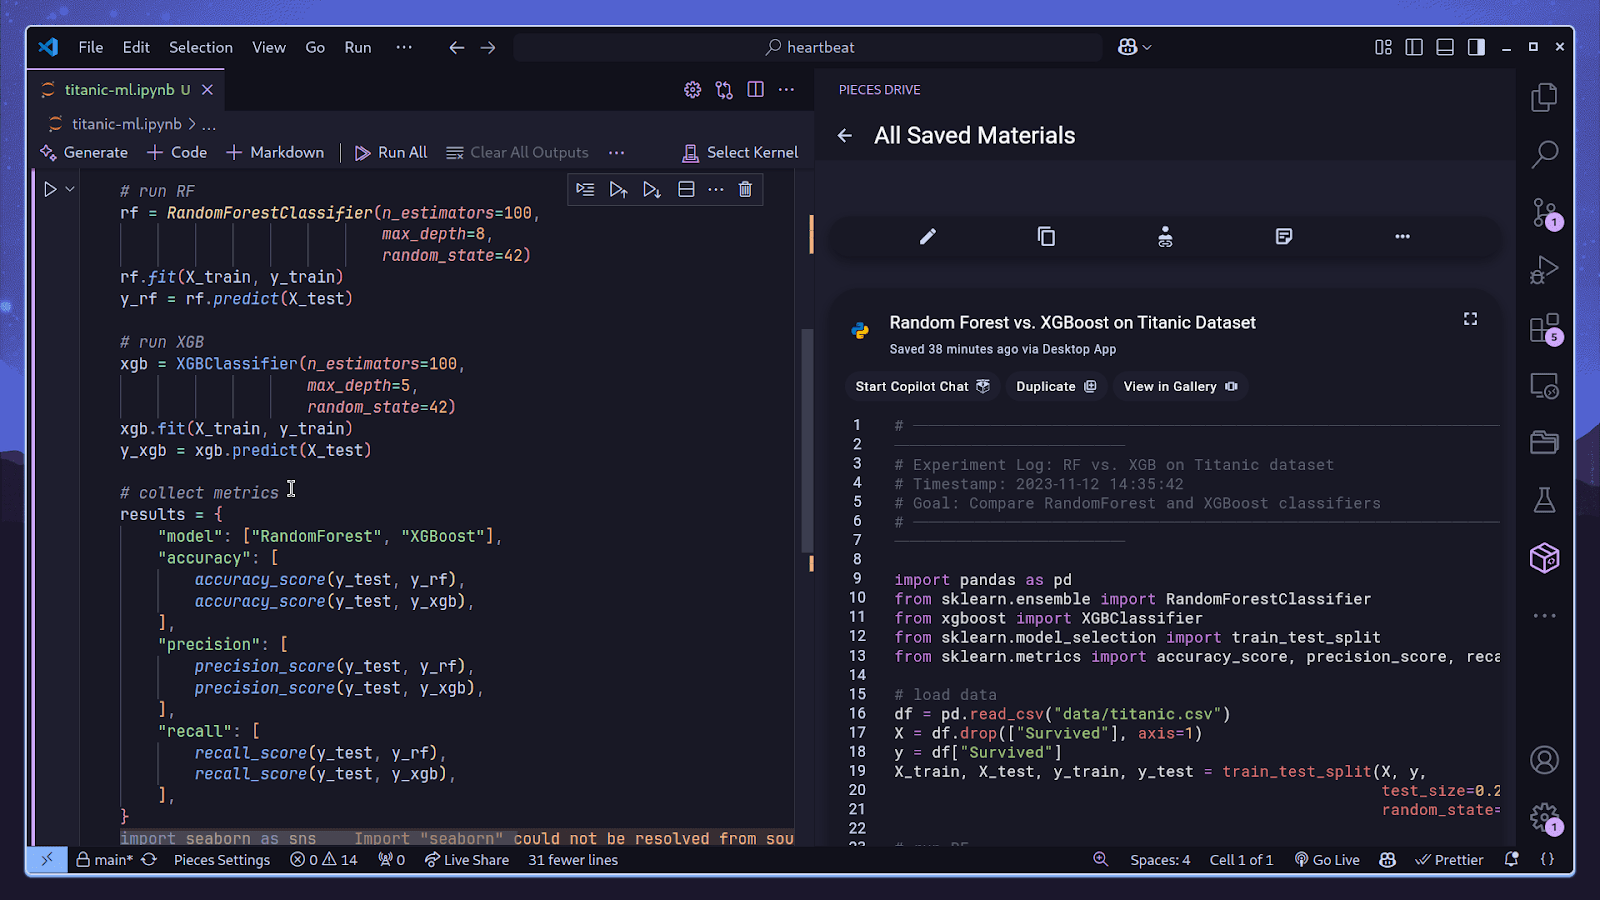Add a new Markdown cell
Viewport: 1600px width, 900px height.
(275, 153)
